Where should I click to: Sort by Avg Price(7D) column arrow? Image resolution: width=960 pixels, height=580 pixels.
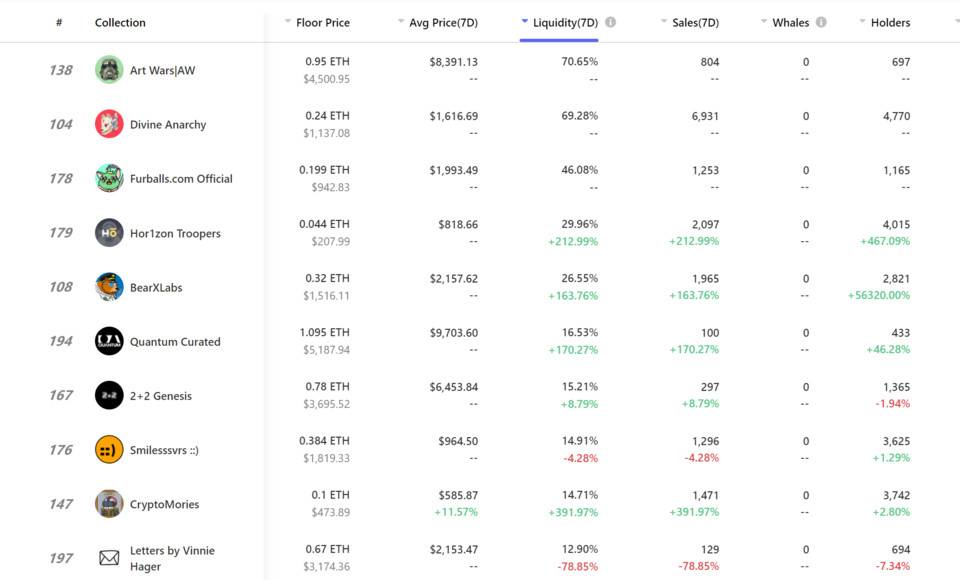click(x=401, y=21)
